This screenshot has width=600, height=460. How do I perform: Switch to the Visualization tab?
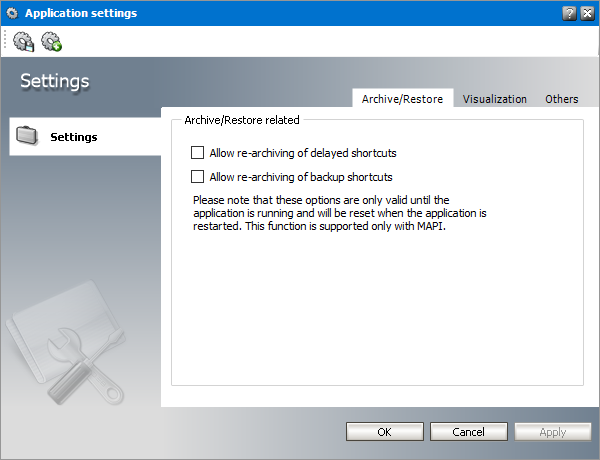(x=495, y=99)
